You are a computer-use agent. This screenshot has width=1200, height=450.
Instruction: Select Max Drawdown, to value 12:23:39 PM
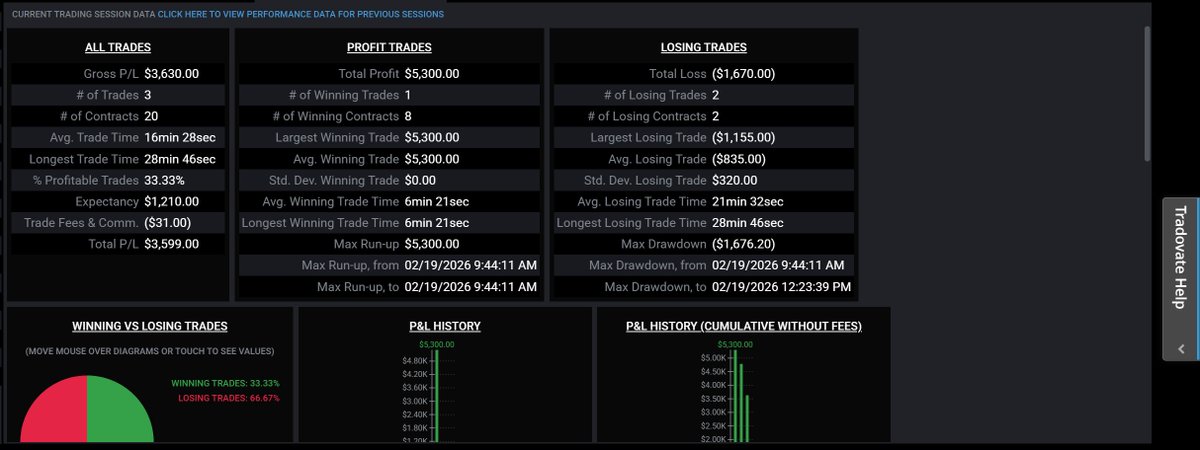[782, 287]
